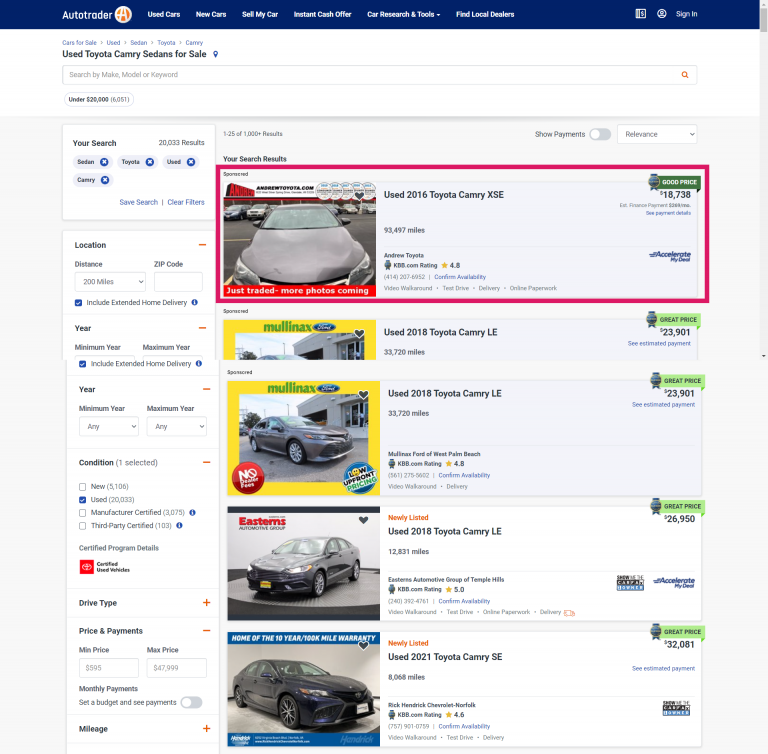
Task: Open the Minimum Year Any dropdown
Action: click(109, 426)
